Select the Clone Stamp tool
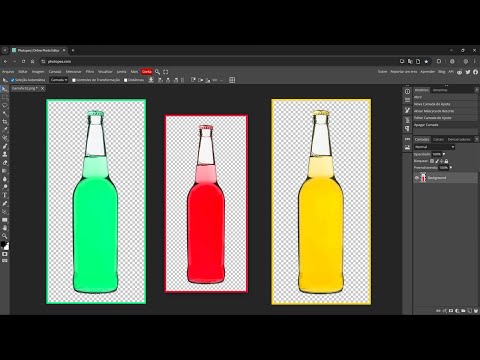The height and width of the screenshot is (360, 480). pos(5,154)
